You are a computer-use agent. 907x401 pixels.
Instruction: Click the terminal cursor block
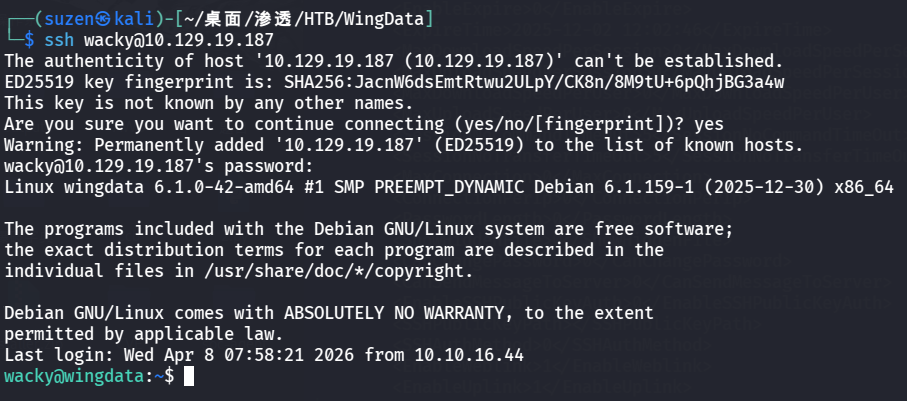click(189, 377)
